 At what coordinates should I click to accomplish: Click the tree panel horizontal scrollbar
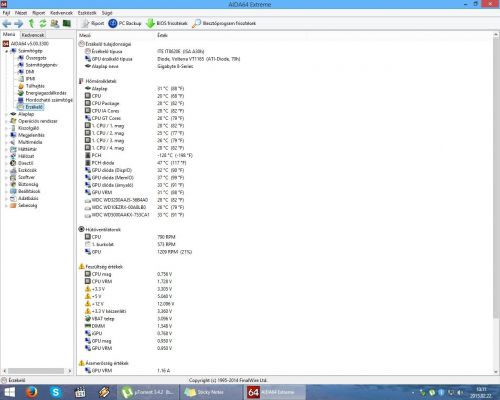coord(37,371)
